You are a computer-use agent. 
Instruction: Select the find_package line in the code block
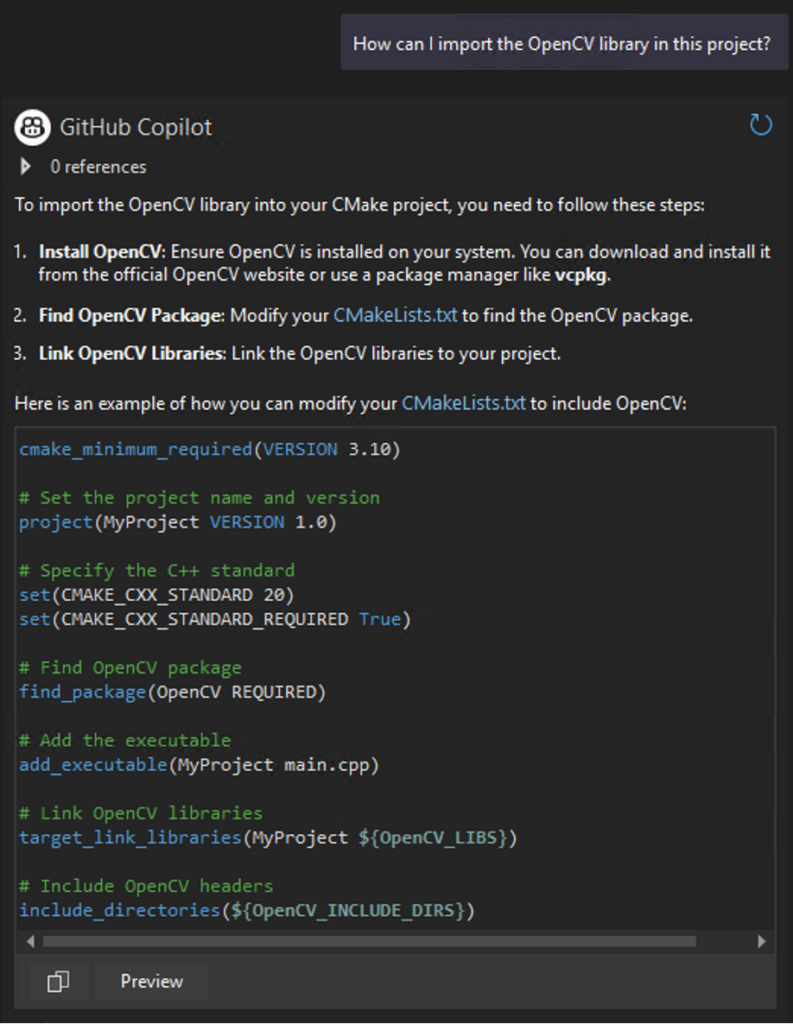(x=171, y=691)
